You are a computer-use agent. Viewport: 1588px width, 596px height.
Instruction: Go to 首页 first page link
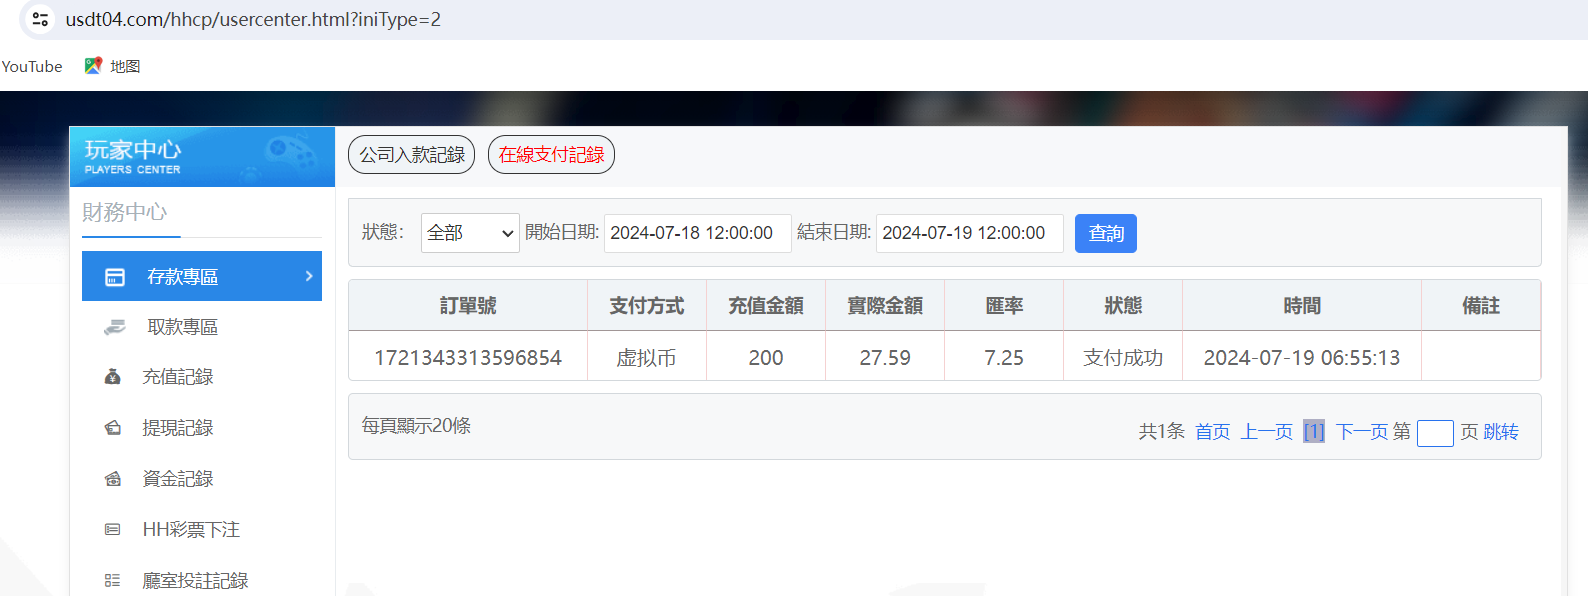coord(1213,432)
